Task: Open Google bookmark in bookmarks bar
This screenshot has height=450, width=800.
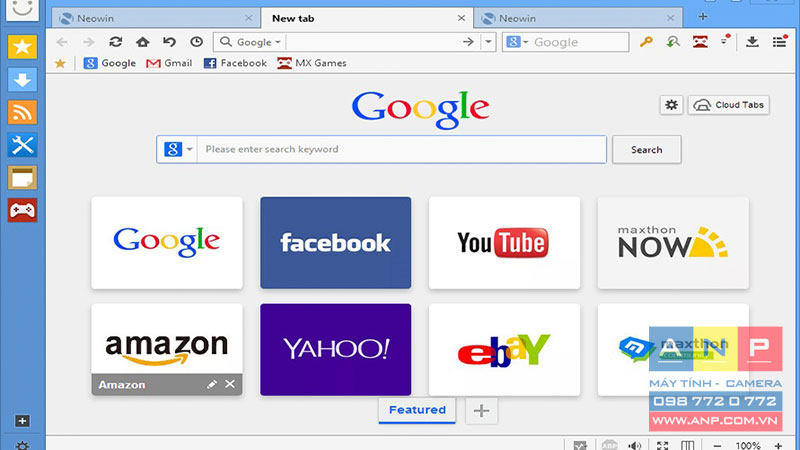Action: click(110, 63)
